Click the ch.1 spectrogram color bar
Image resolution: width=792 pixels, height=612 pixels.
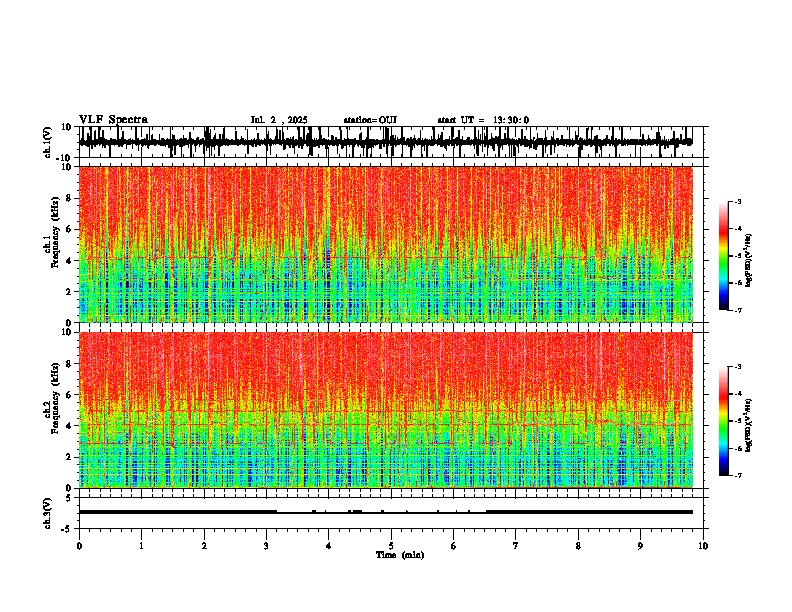723,256
